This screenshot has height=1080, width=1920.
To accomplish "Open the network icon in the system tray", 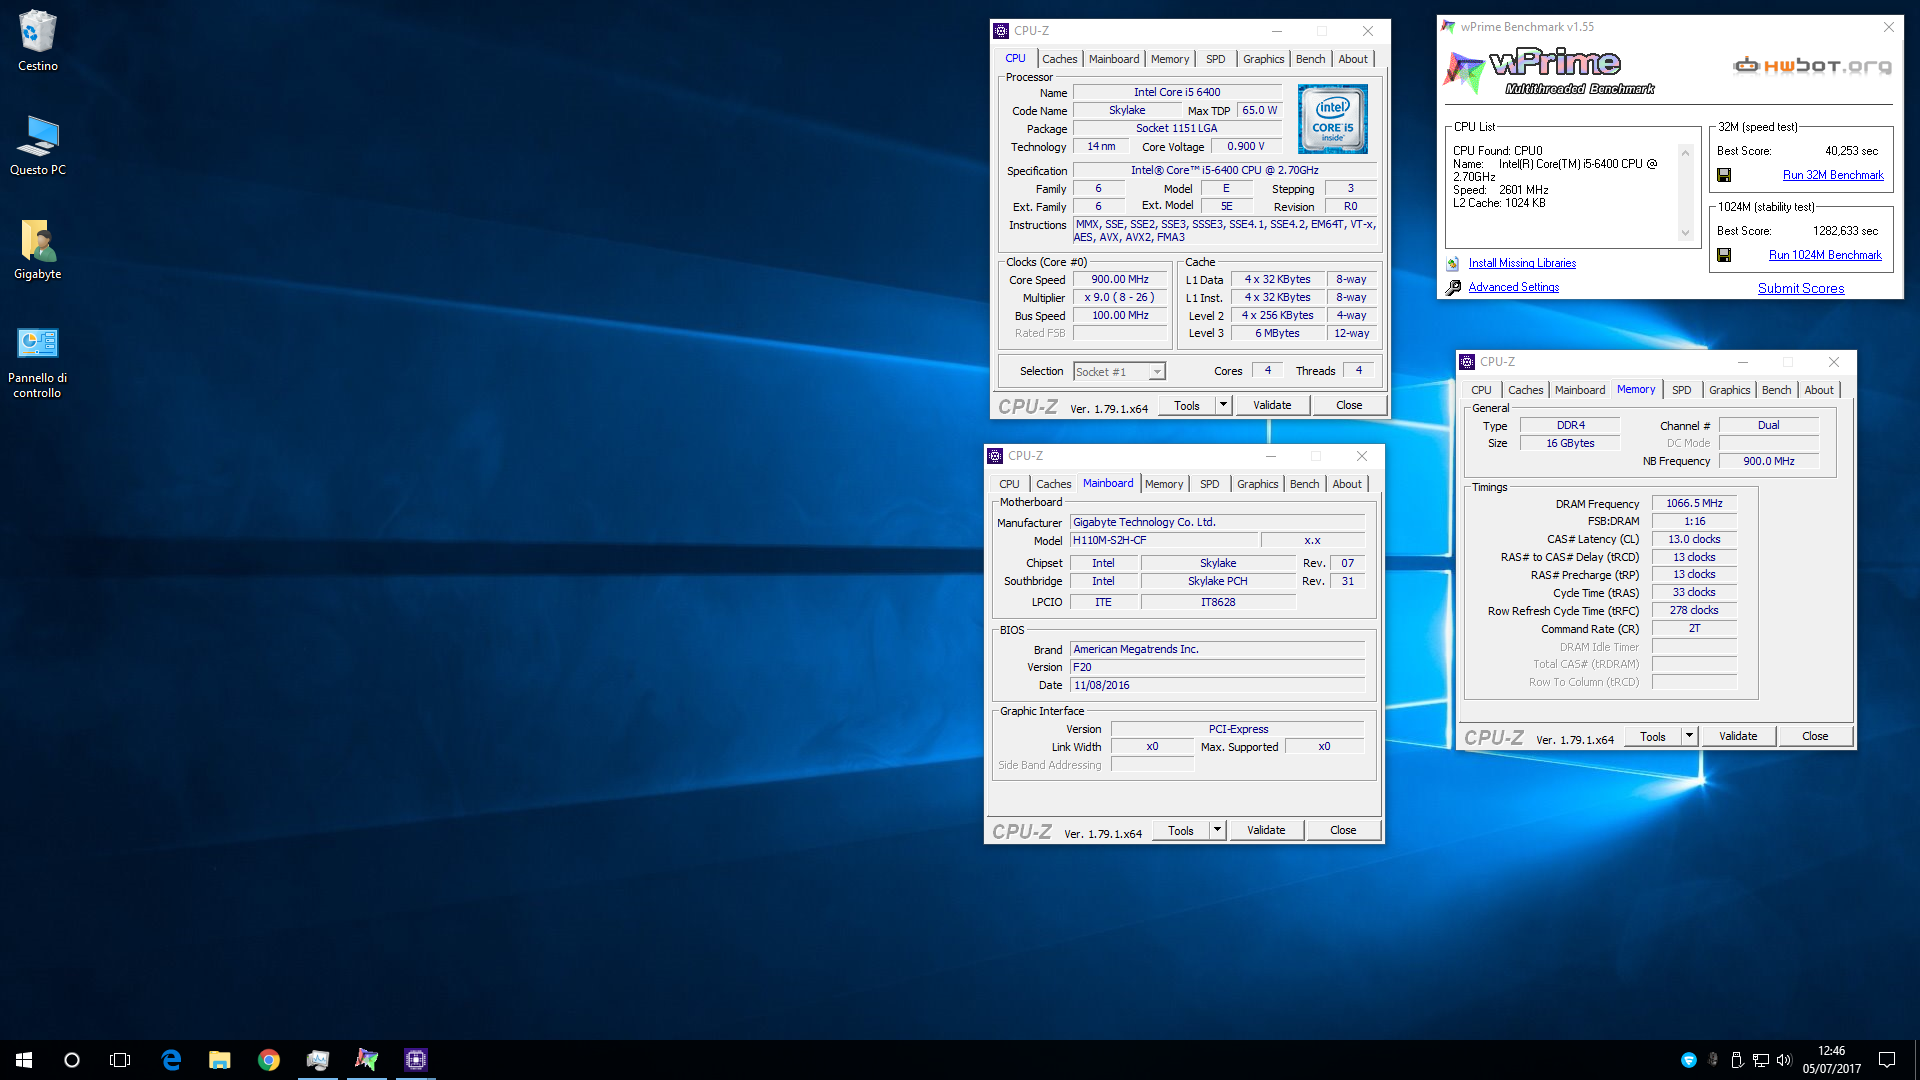I will [1761, 1060].
